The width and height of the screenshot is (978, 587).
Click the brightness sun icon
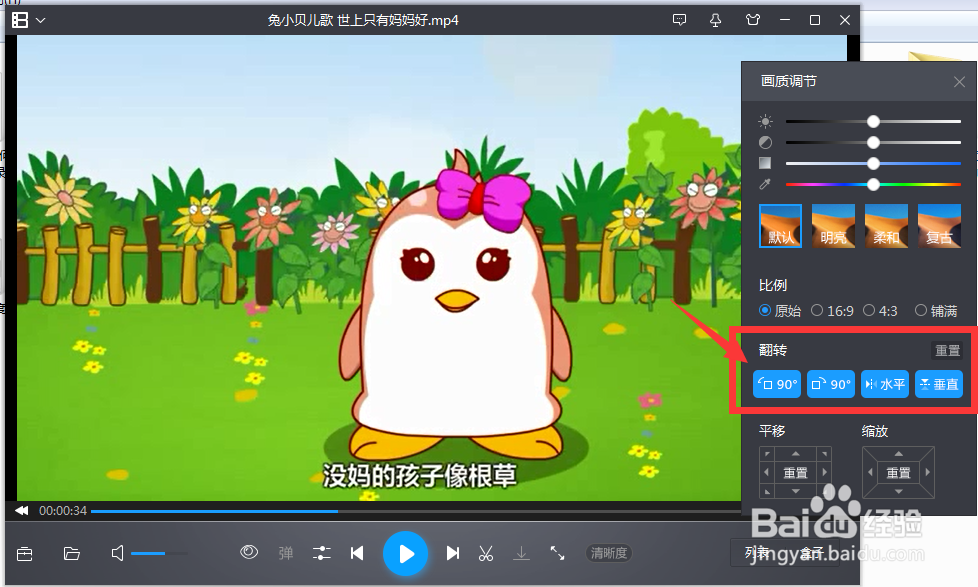[765, 122]
